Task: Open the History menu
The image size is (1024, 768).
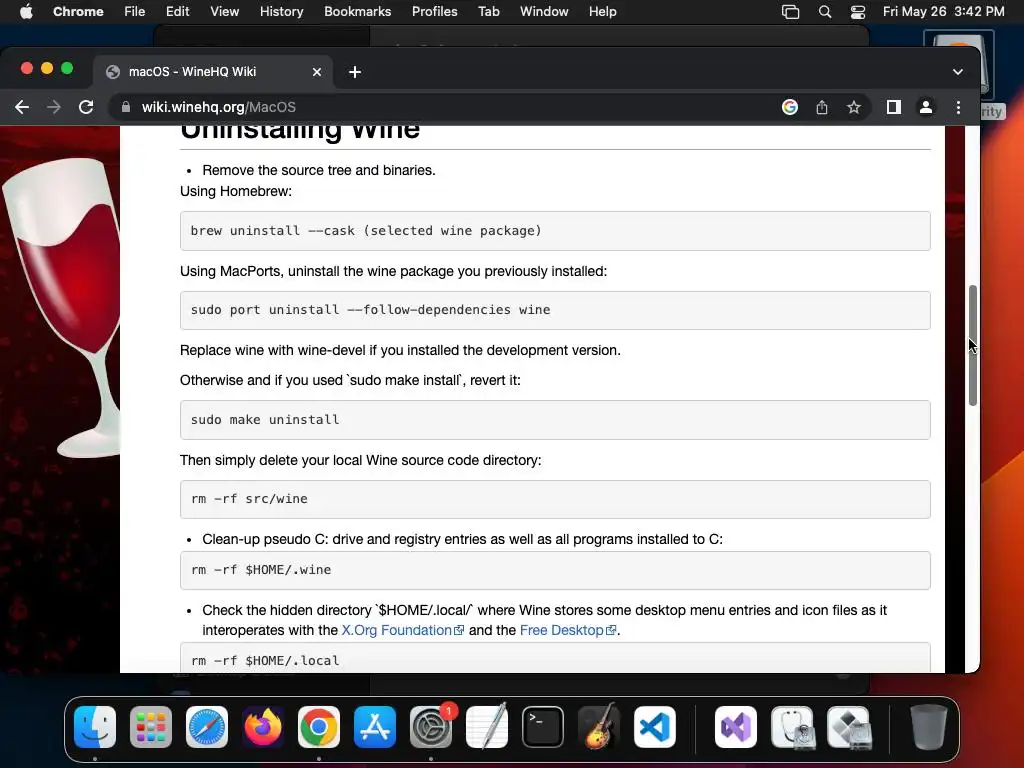Action: (281, 12)
